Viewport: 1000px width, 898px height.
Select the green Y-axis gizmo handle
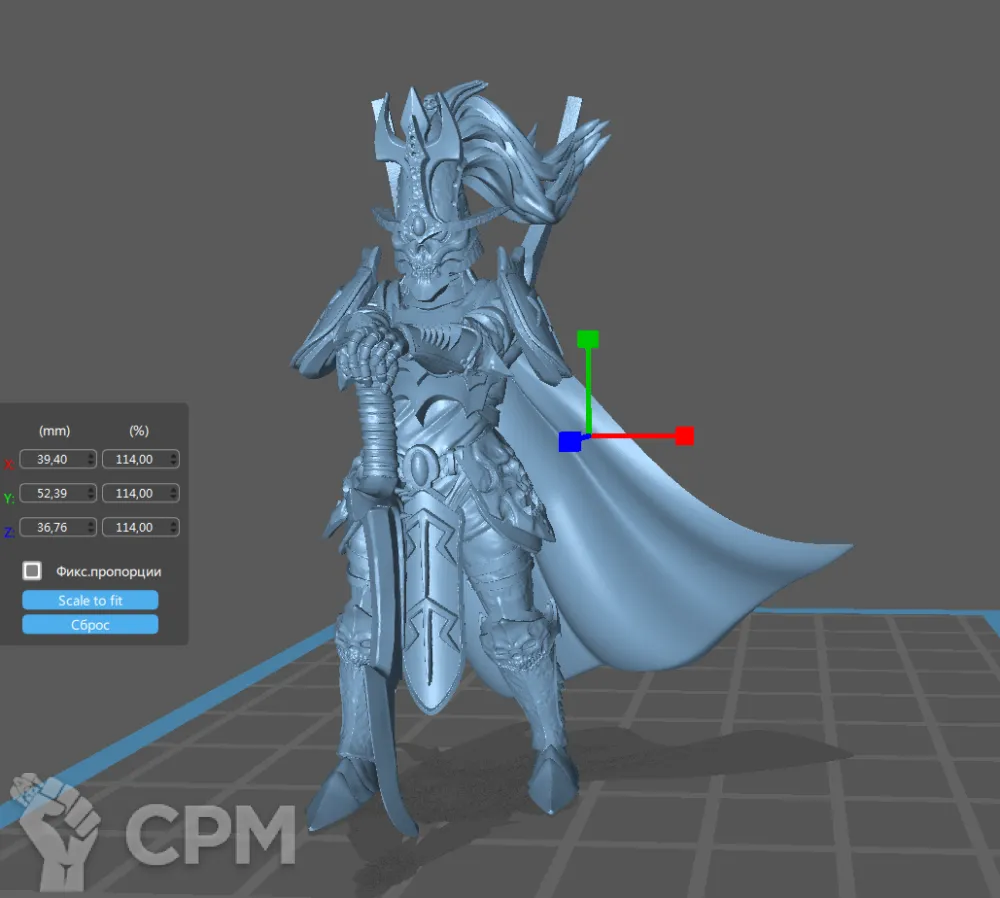point(588,339)
